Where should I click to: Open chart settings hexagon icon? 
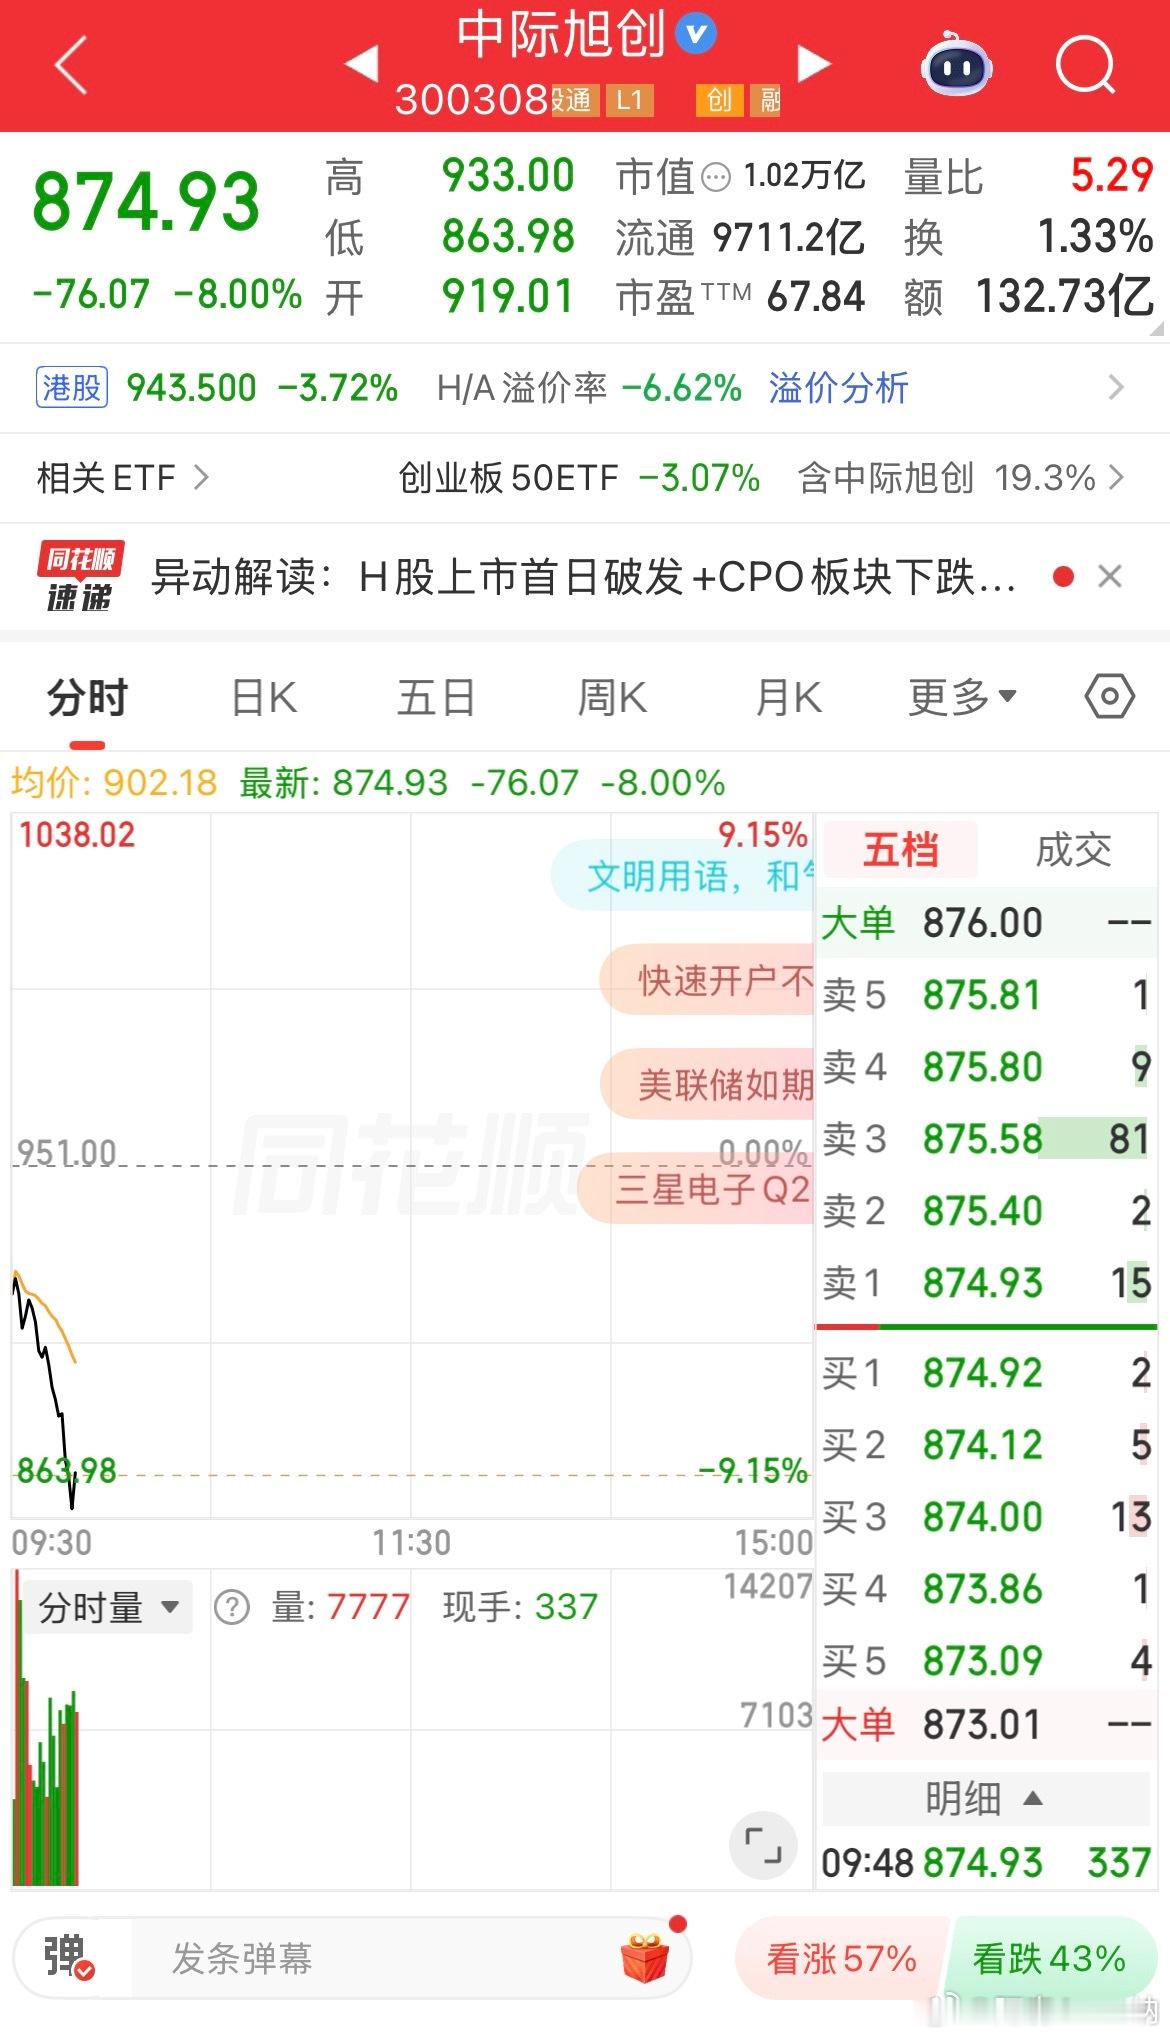pos(1110,696)
